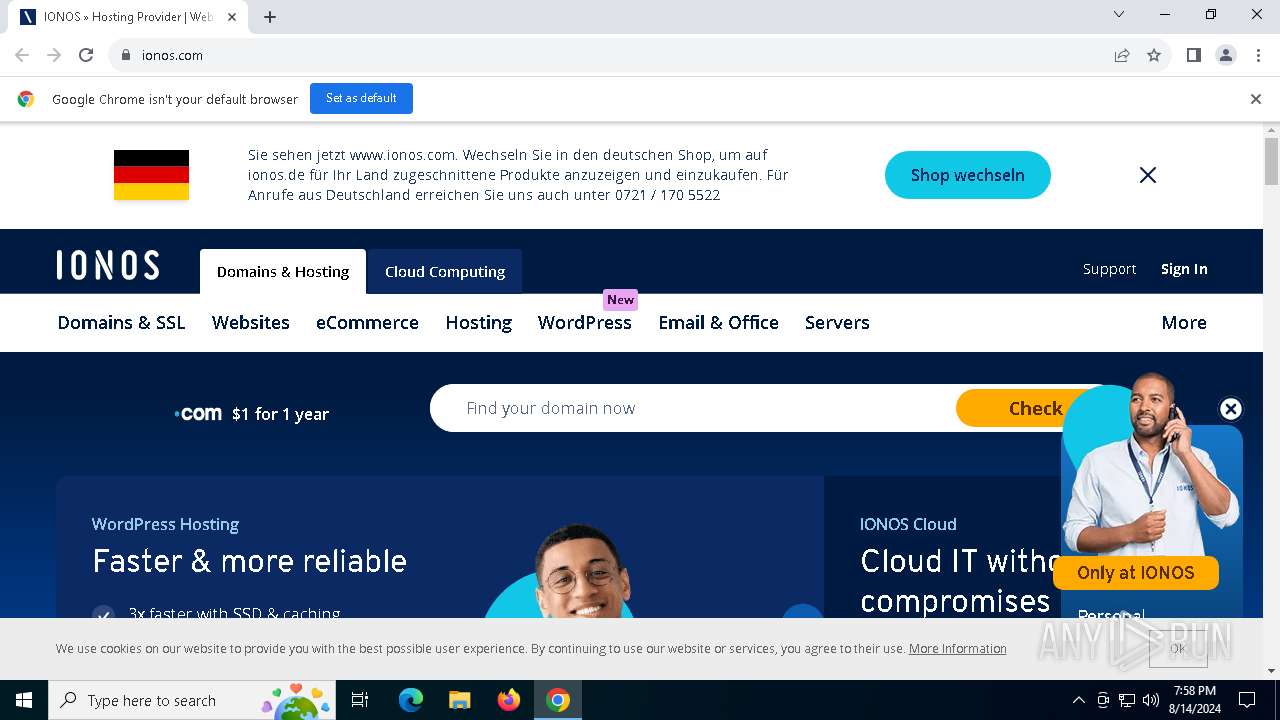Open the Websites menu
This screenshot has width=1280, height=720.
[251, 323]
